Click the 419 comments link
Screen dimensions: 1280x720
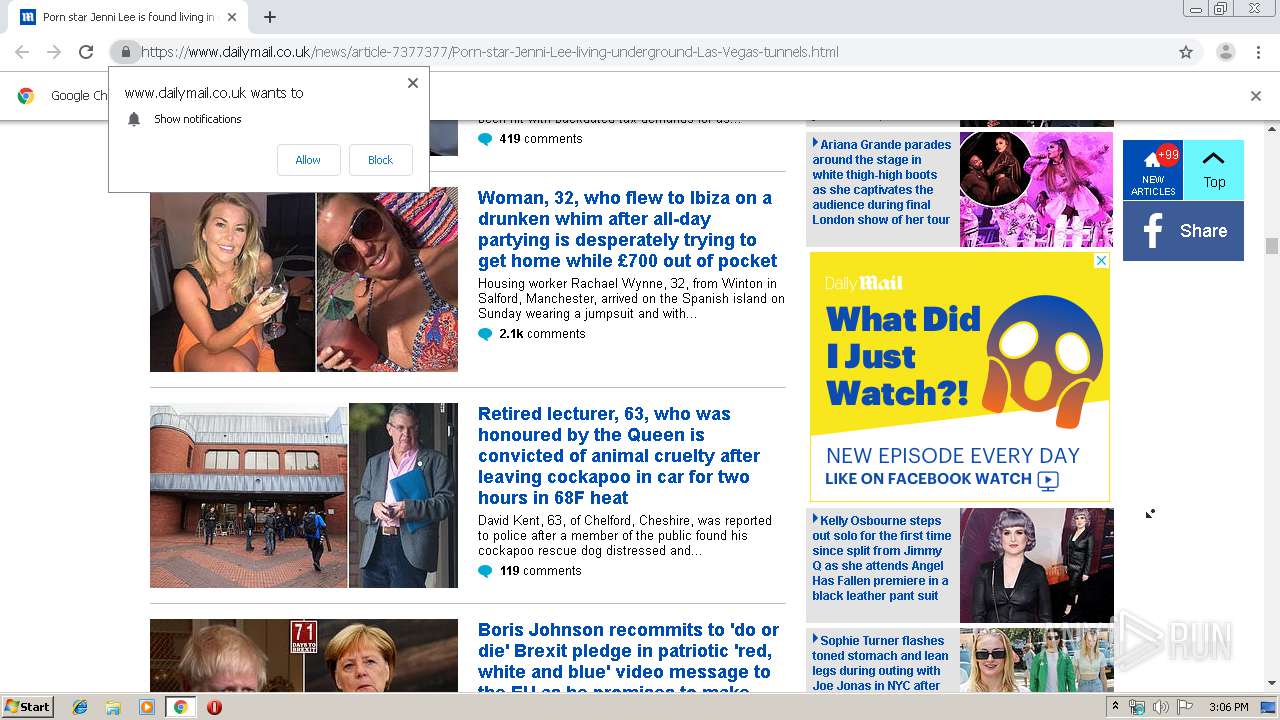(540, 139)
